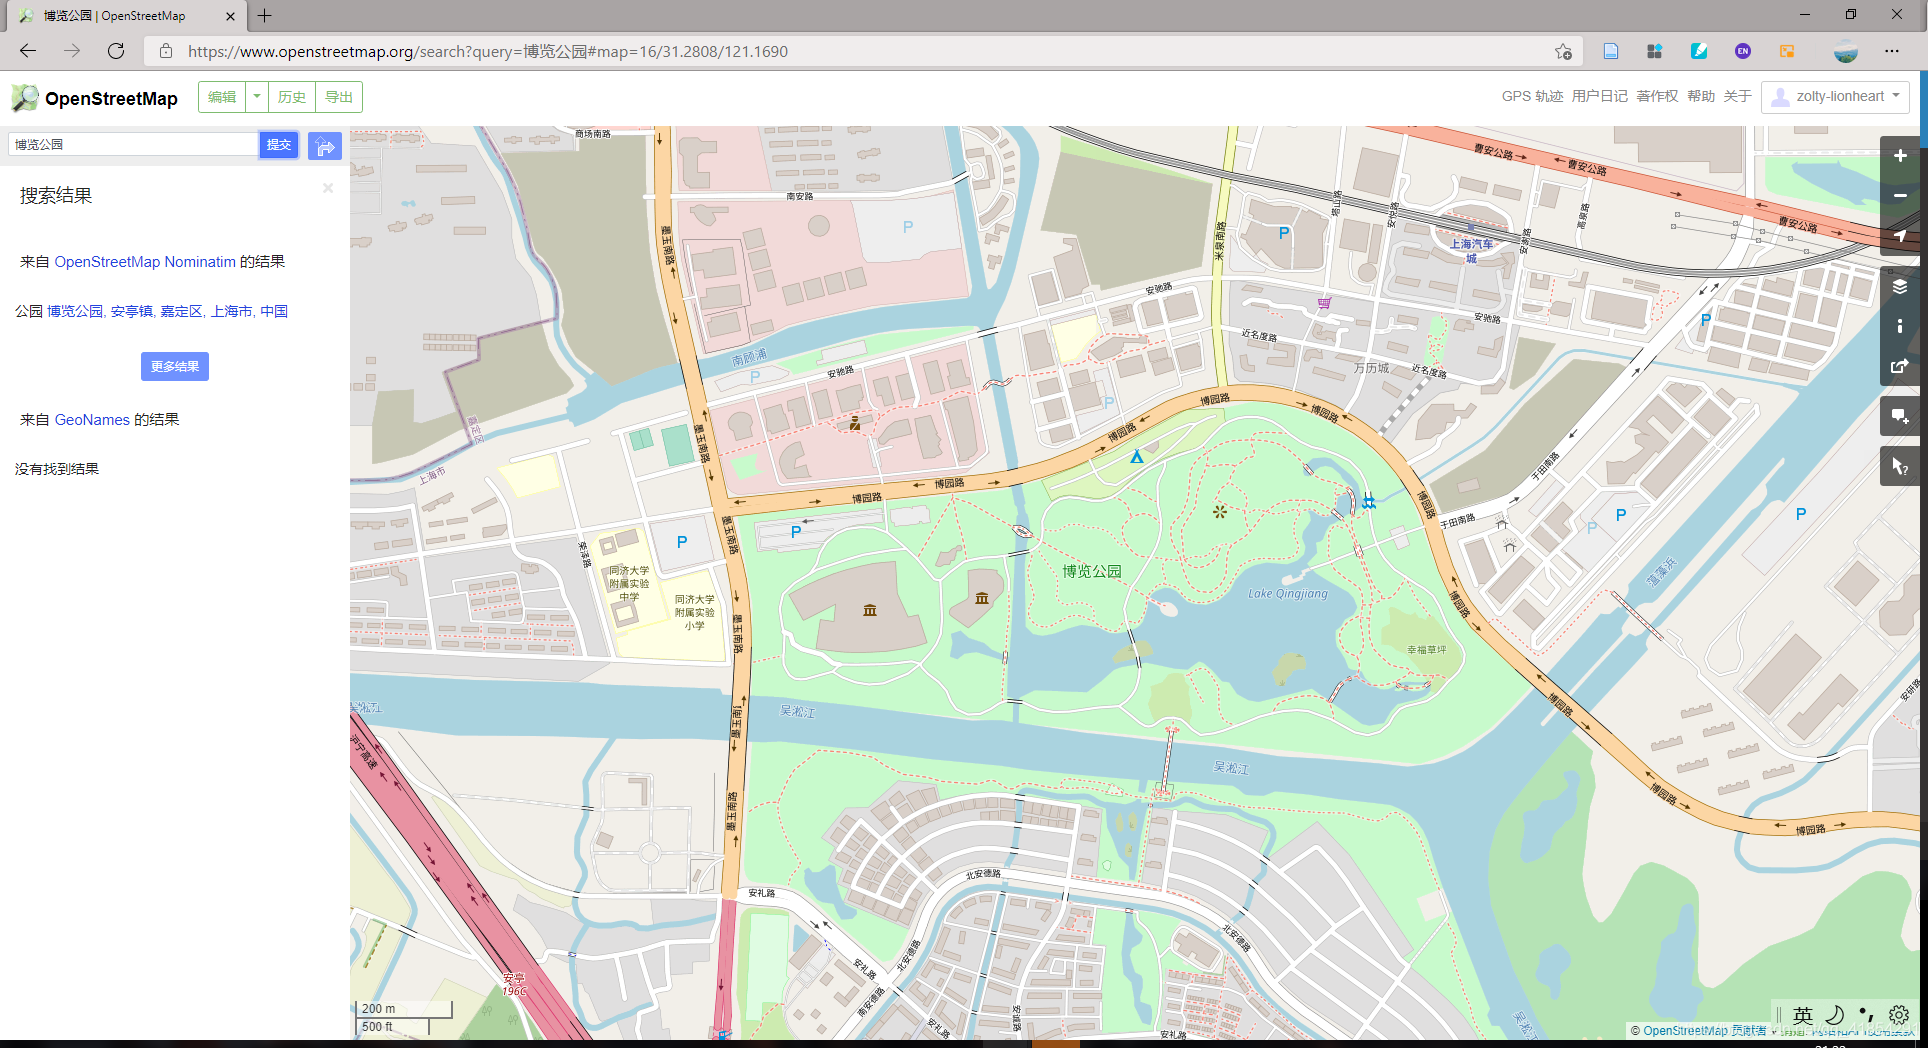Toggle dark mode via moon icon

(x=1835, y=1015)
